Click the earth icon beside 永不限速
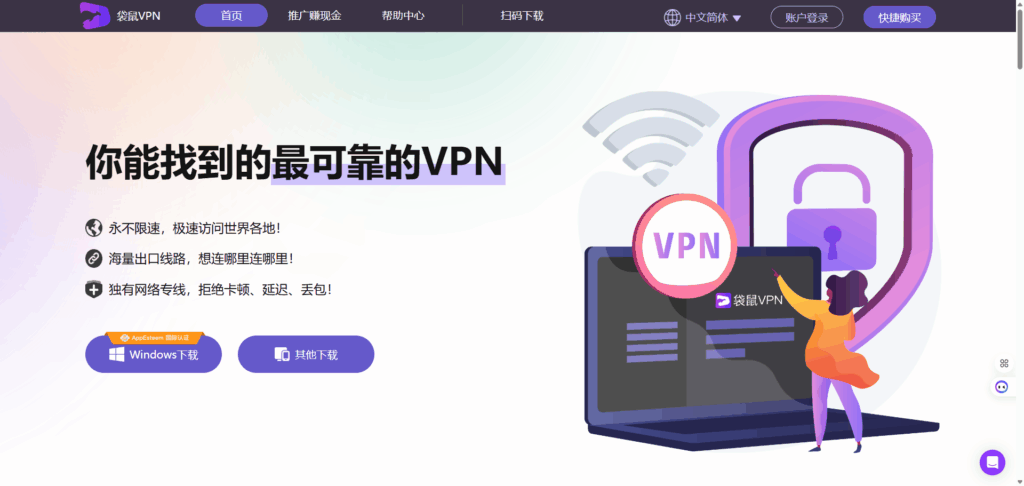The width and height of the screenshot is (1024, 486). pos(94,228)
